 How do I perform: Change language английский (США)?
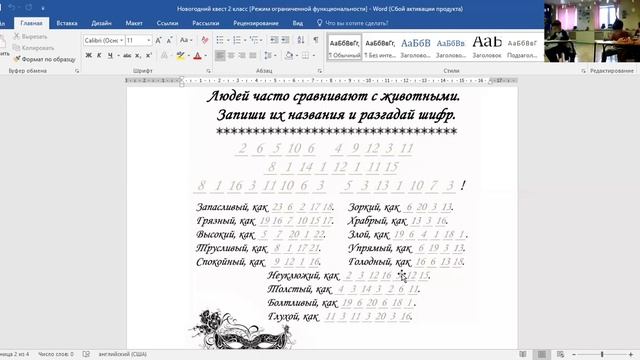coord(122,354)
